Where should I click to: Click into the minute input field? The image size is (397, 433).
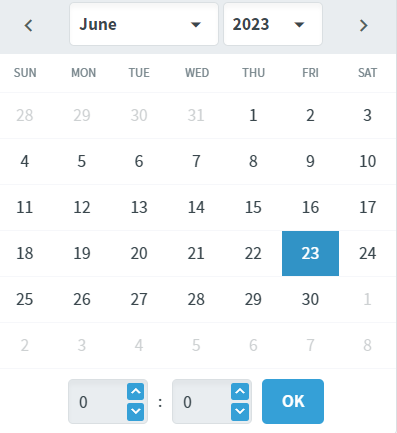pos(202,402)
